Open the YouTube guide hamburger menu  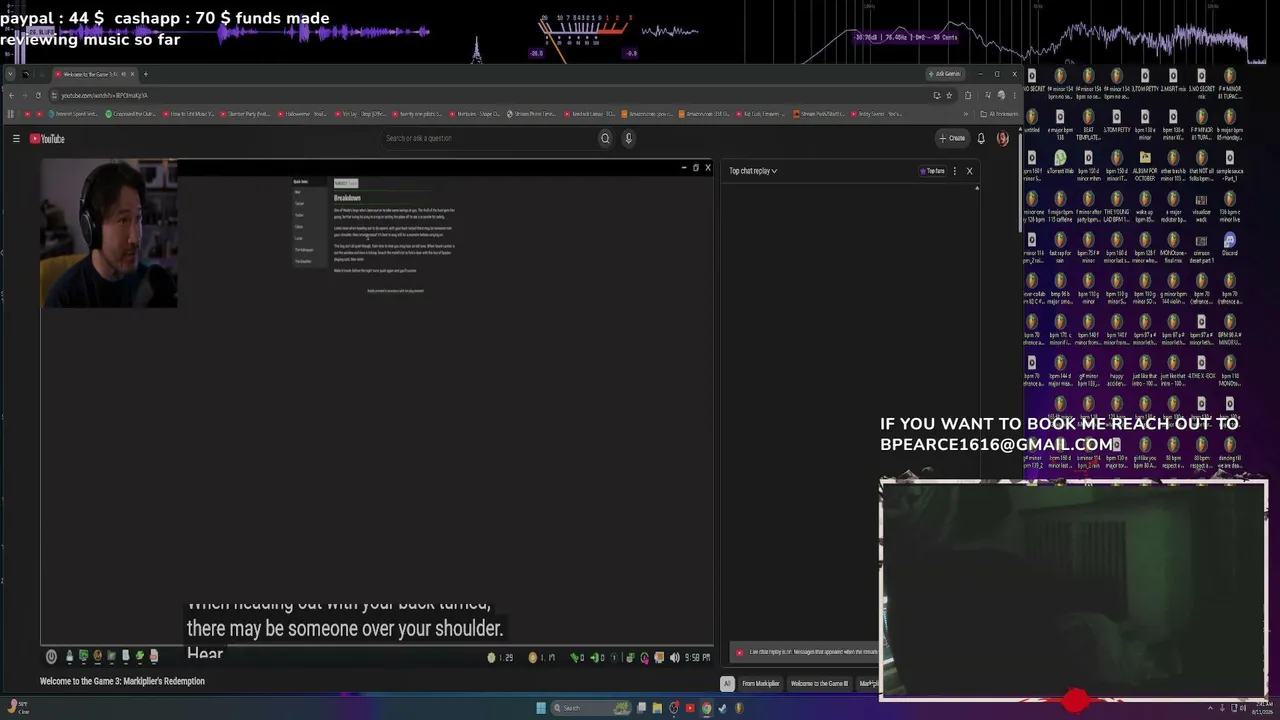(x=16, y=139)
